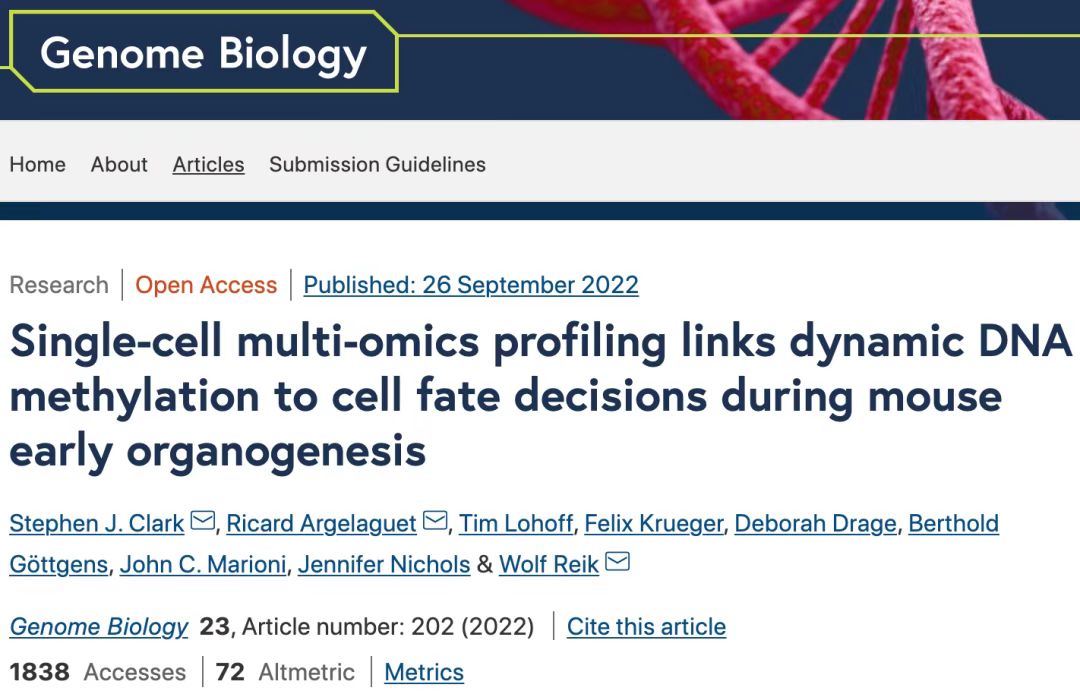The image size is (1080, 694).
Task: Open Wolf Reik author link
Action: (549, 565)
